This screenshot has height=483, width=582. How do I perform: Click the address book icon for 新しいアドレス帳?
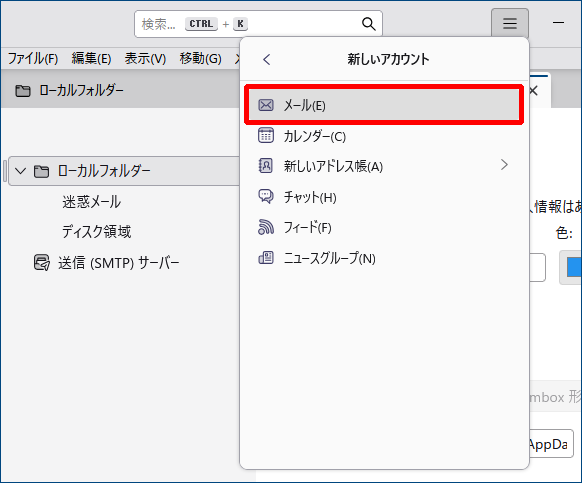click(x=266, y=166)
